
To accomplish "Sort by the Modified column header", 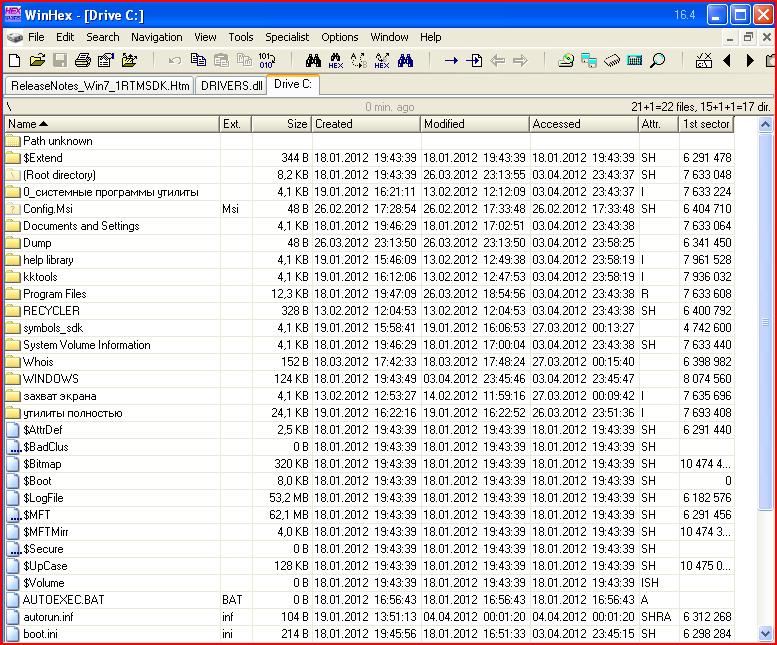I will point(475,124).
